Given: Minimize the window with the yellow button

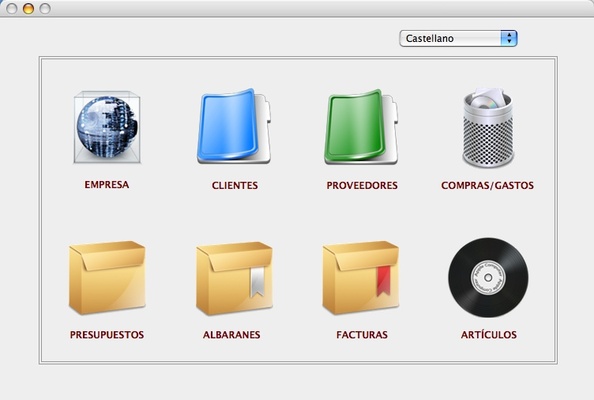Looking at the screenshot, I should 28,8.
